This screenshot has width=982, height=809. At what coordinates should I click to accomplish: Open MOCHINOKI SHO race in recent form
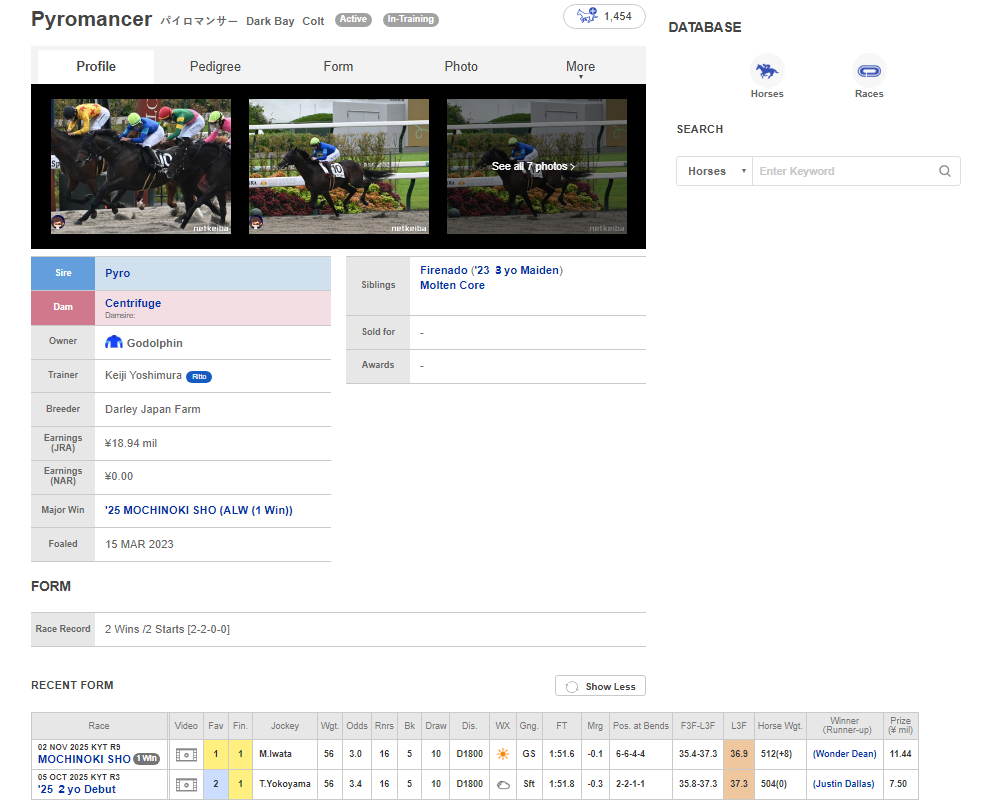pos(84,759)
